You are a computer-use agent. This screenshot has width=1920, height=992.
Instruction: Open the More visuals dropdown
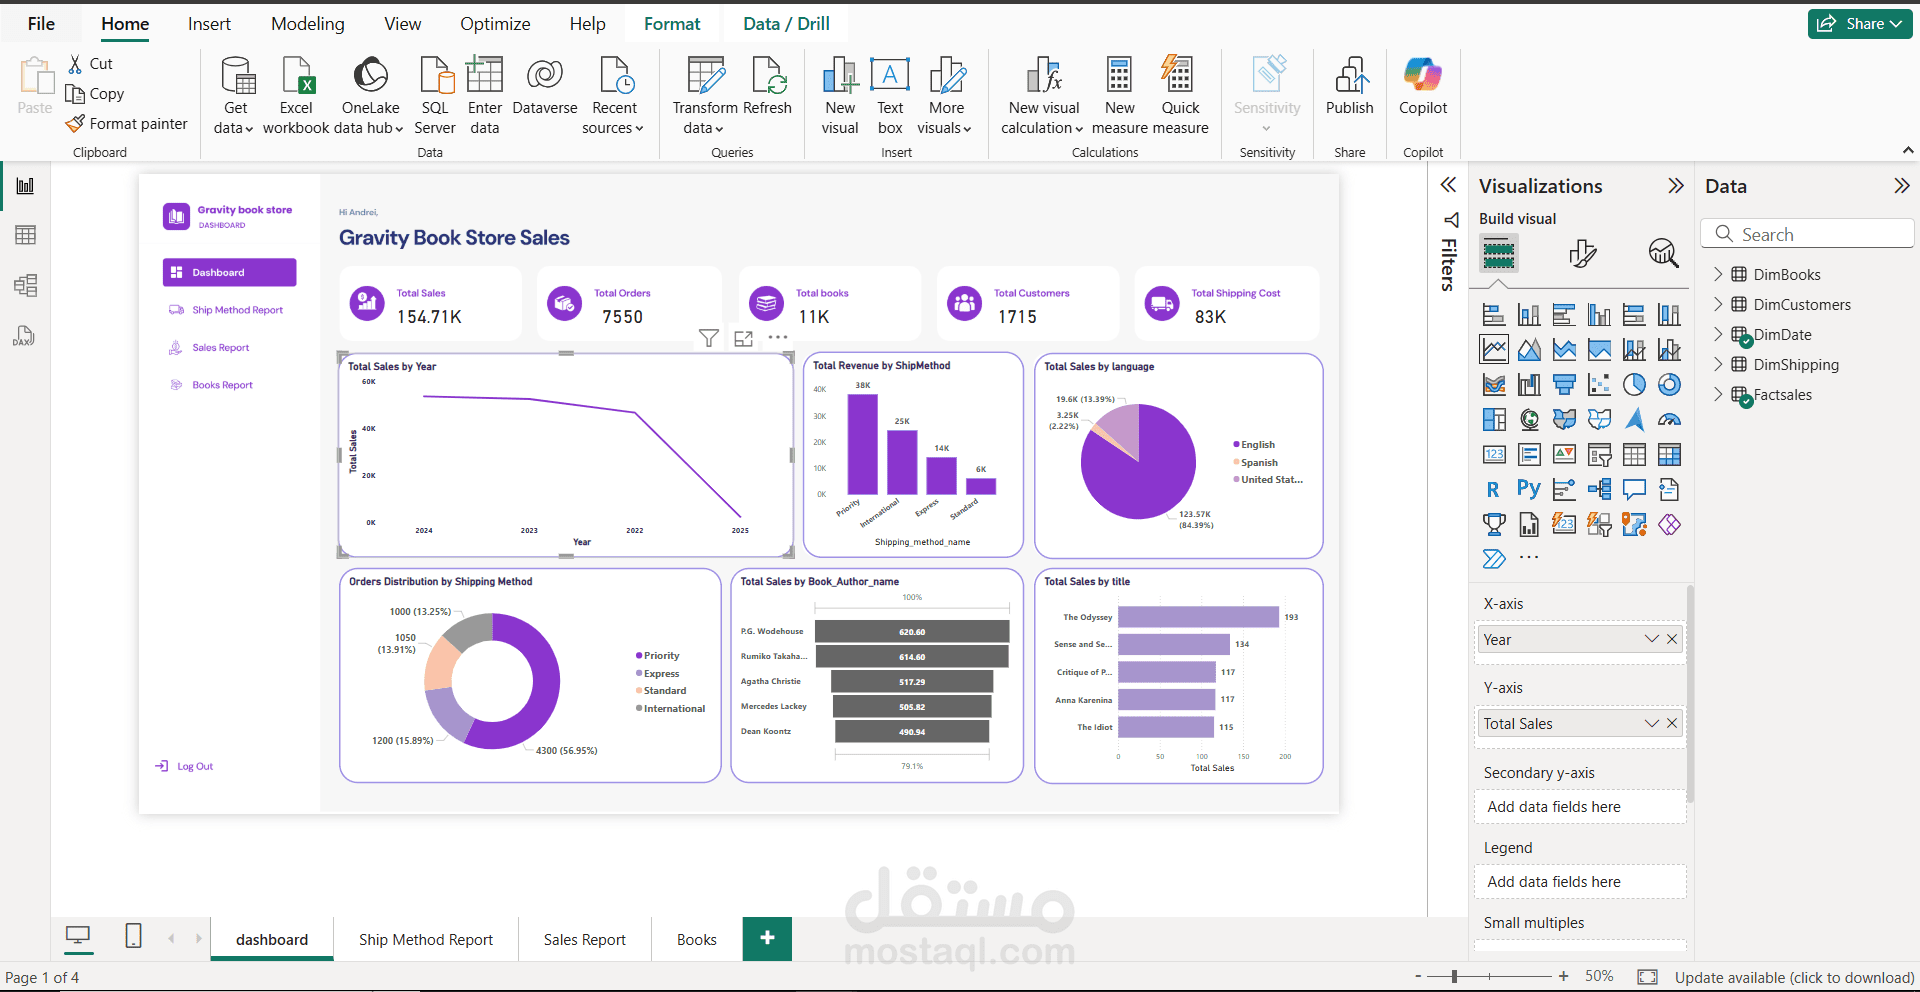(946, 96)
